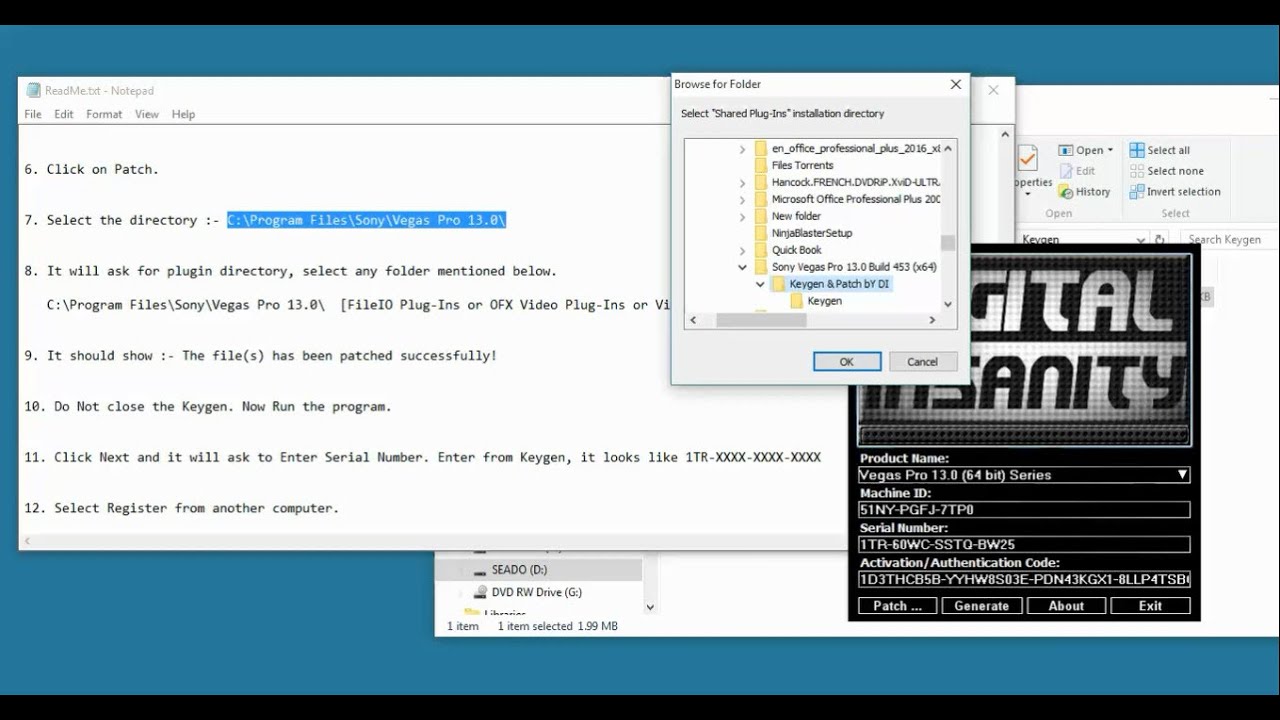Collapse the Keygen & Patch bY DI folder
The height and width of the screenshot is (720, 1280).
click(760, 284)
